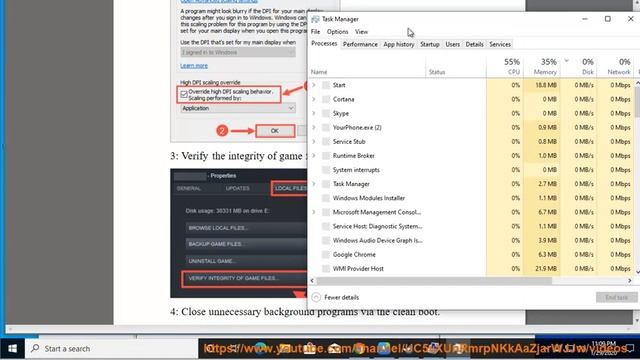Expand the YourPhone.exe (2) process group

[x=314, y=127]
